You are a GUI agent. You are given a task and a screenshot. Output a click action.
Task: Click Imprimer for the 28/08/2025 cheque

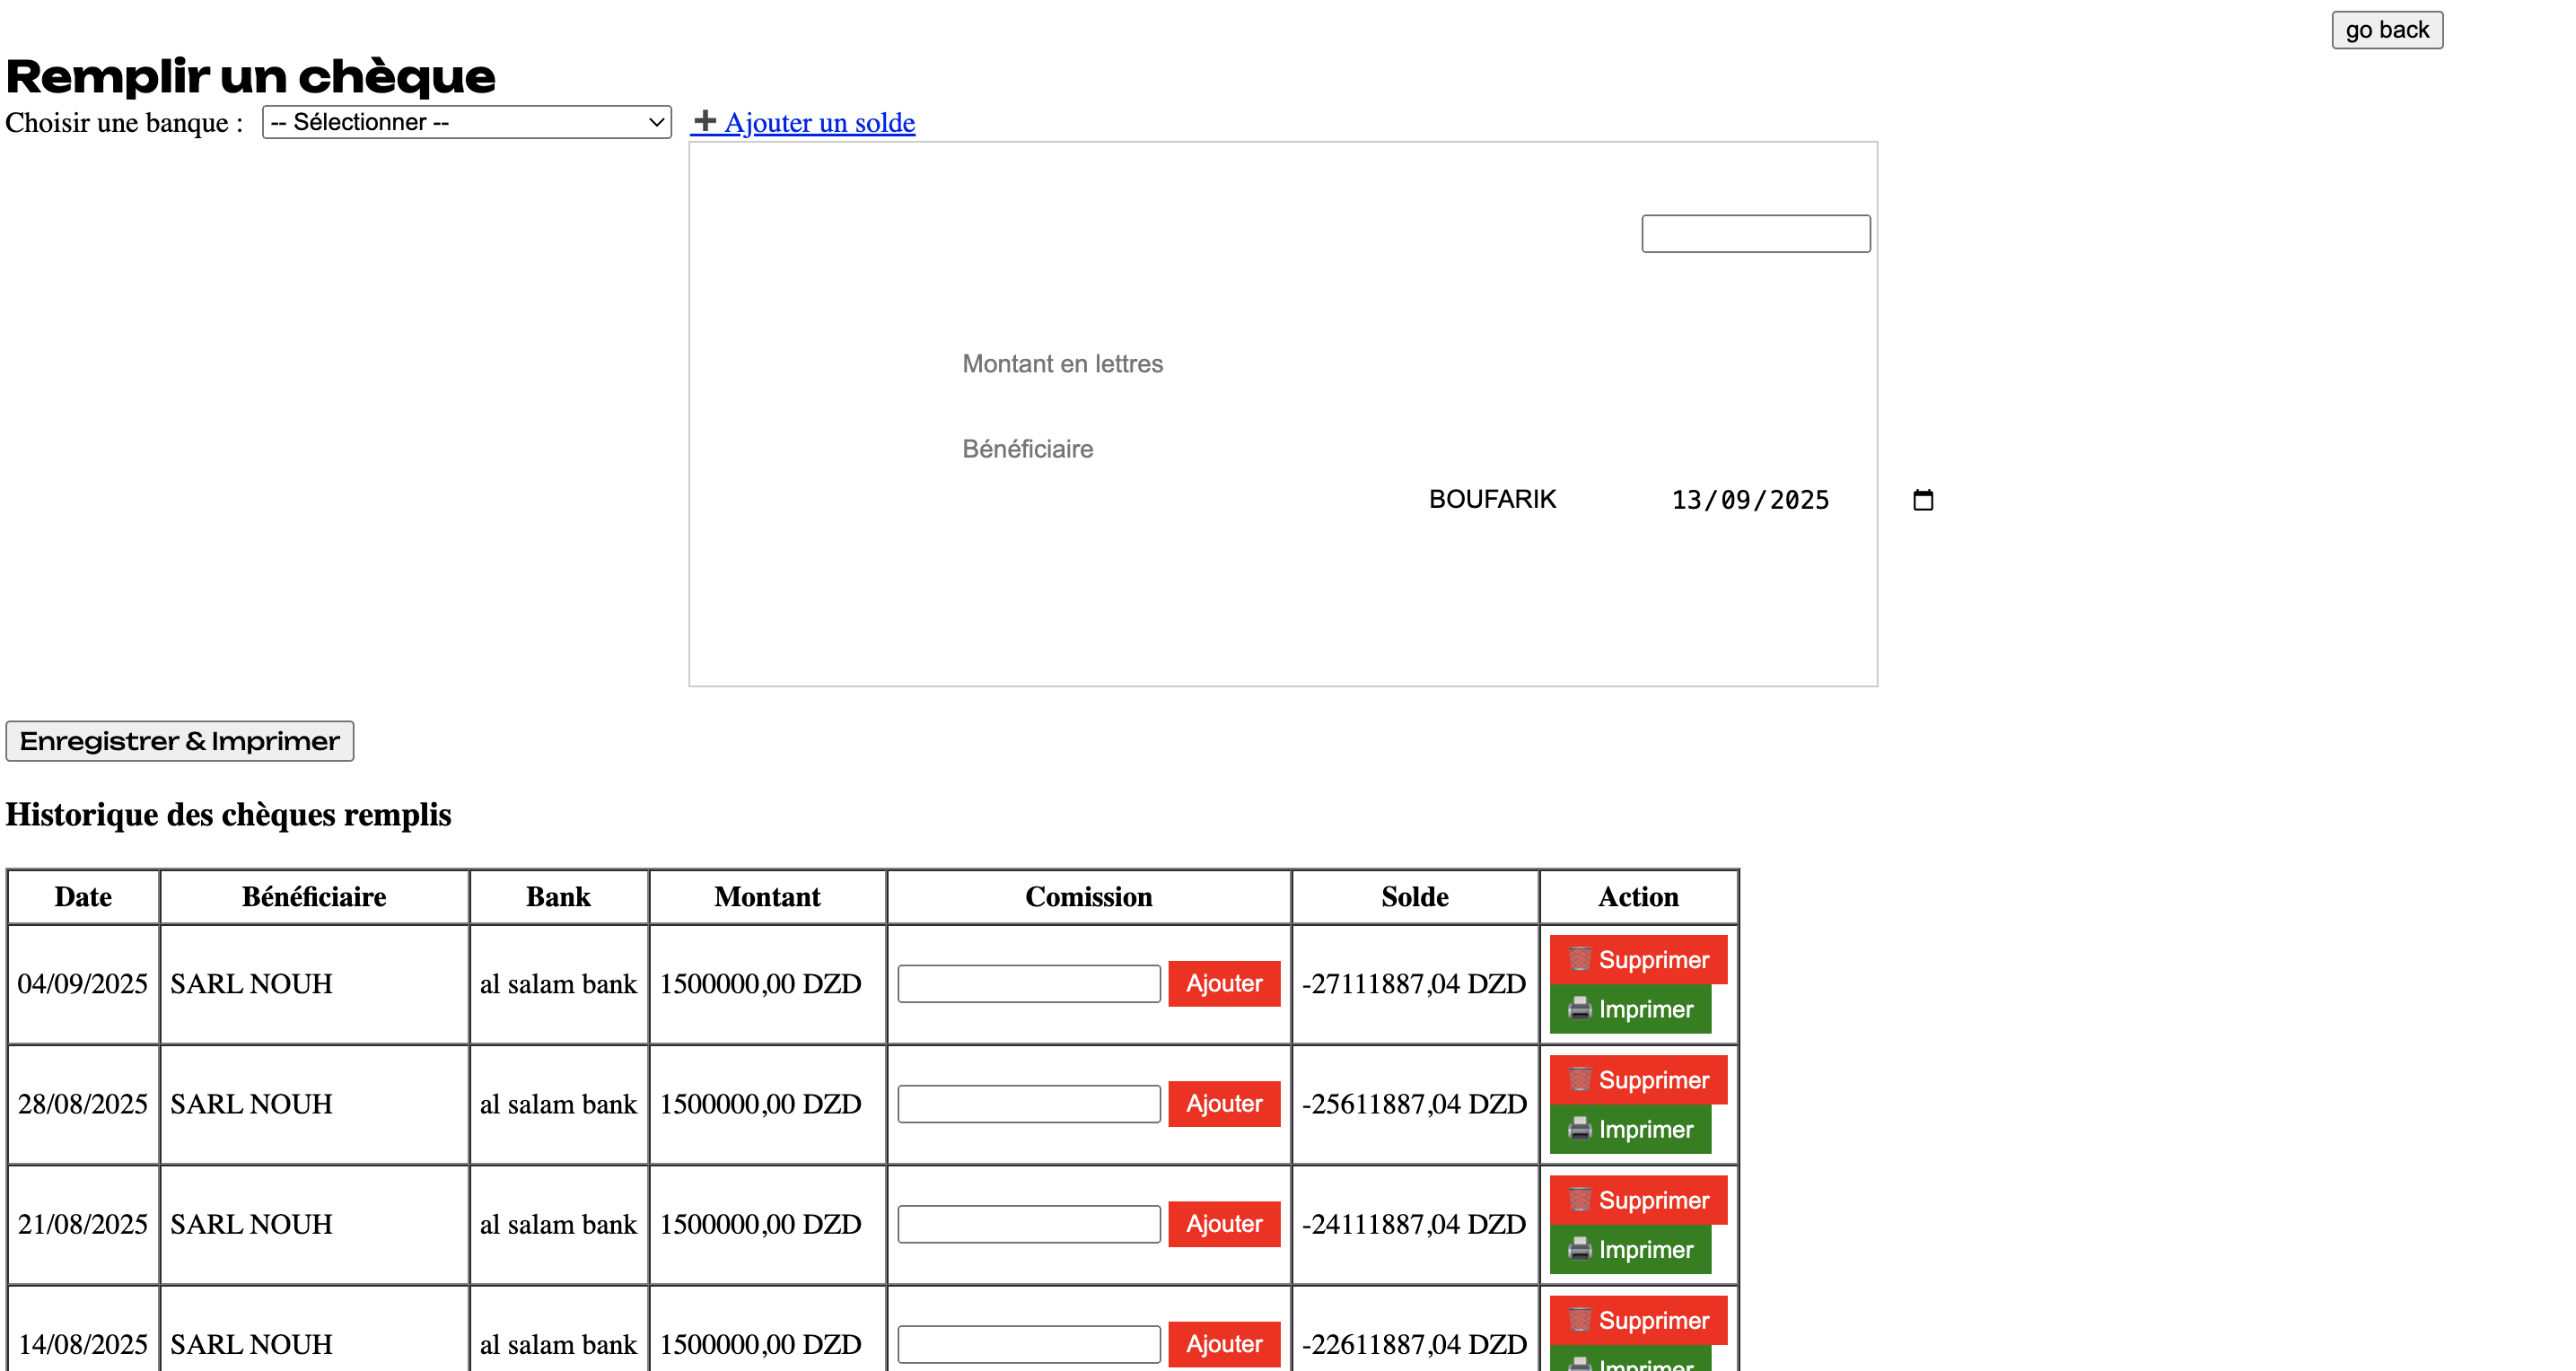tap(1630, 1129)
